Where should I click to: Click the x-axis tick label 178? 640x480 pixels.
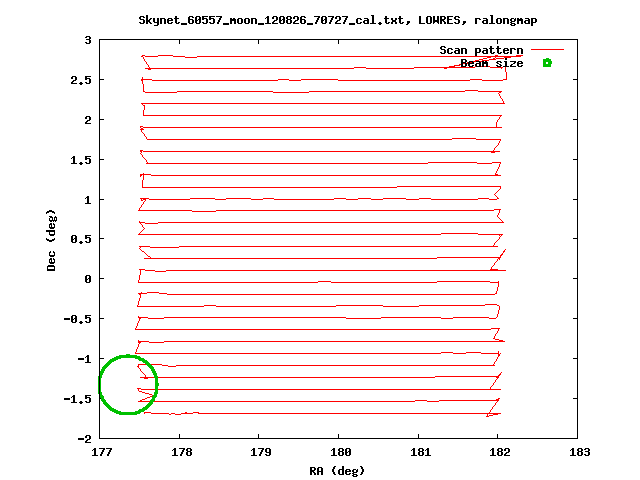coord(181,452)
